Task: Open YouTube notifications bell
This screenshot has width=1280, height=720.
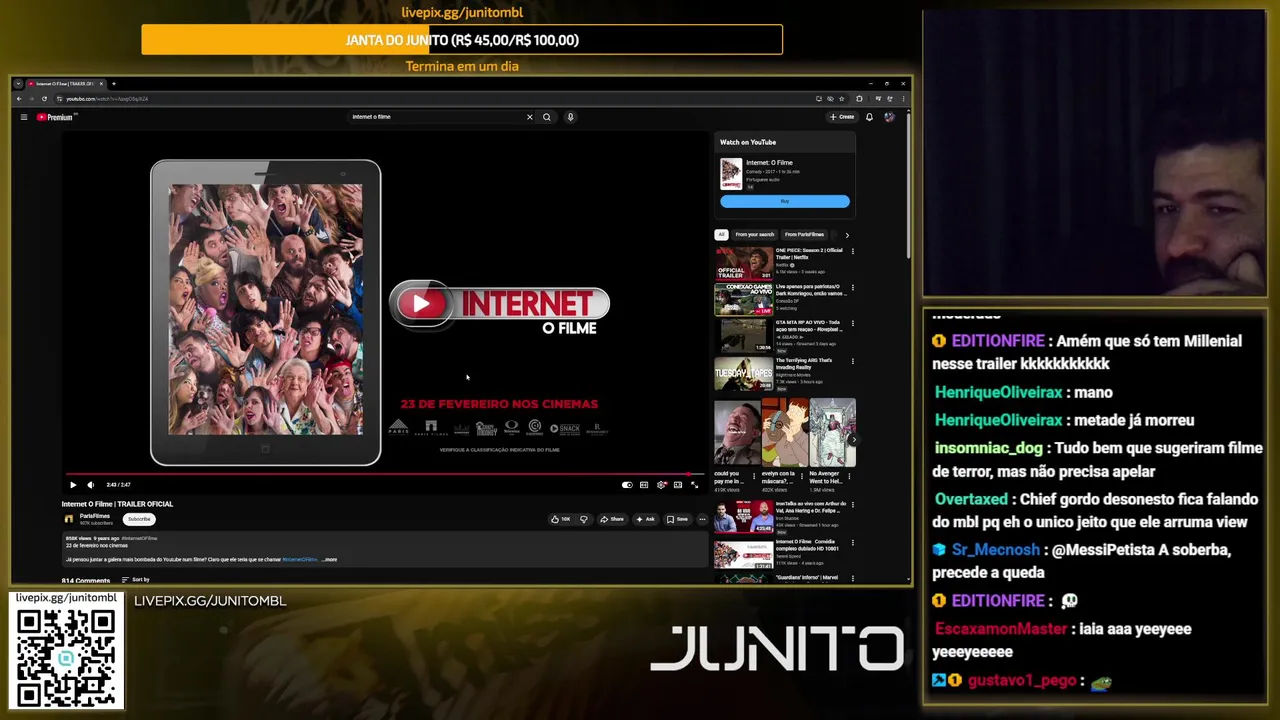Action: (869, 117)
